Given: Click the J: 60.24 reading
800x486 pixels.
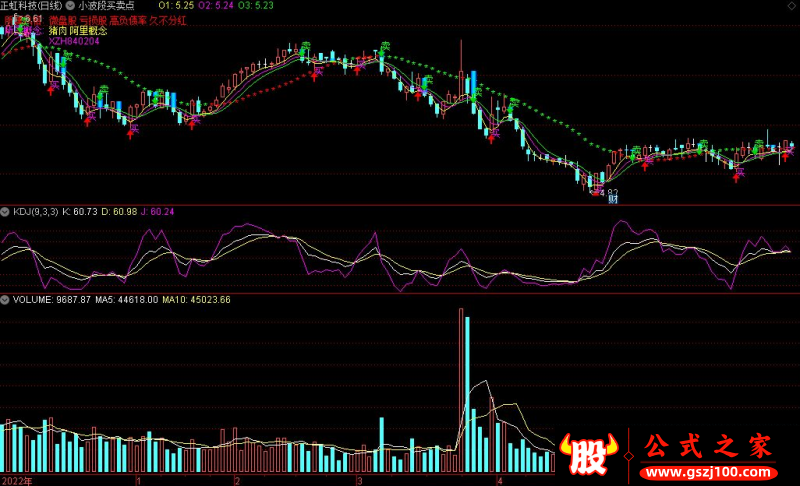Looking at the screenshot, I should point(157,212).
